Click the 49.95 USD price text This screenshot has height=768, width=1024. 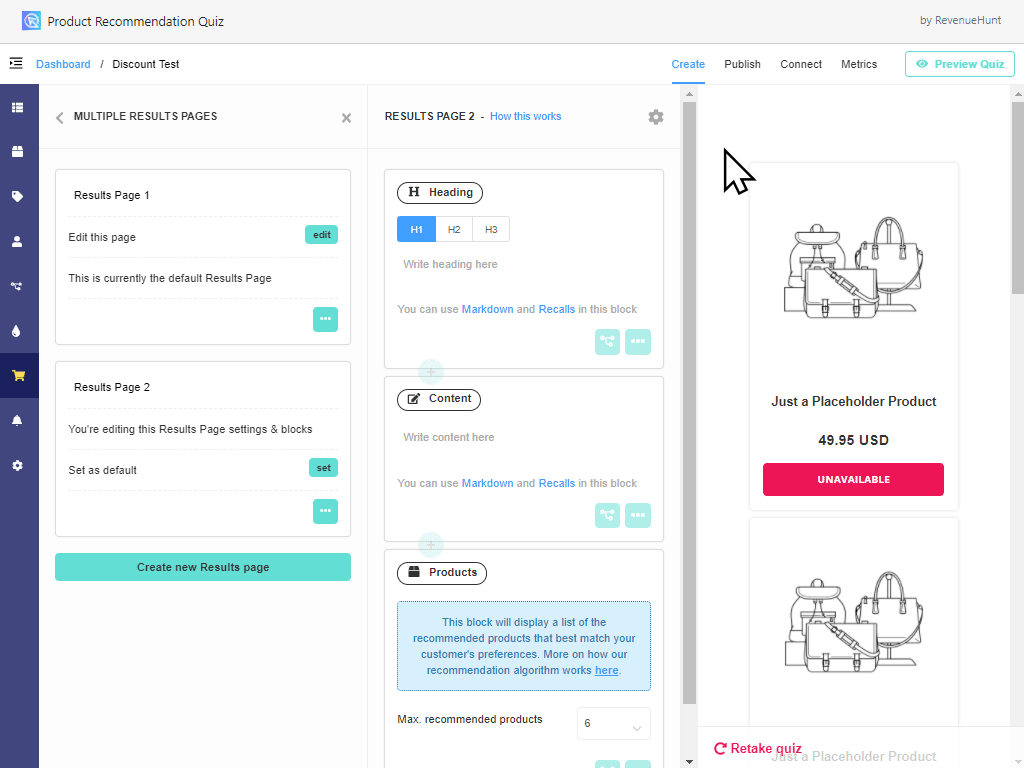pos(853,440)
